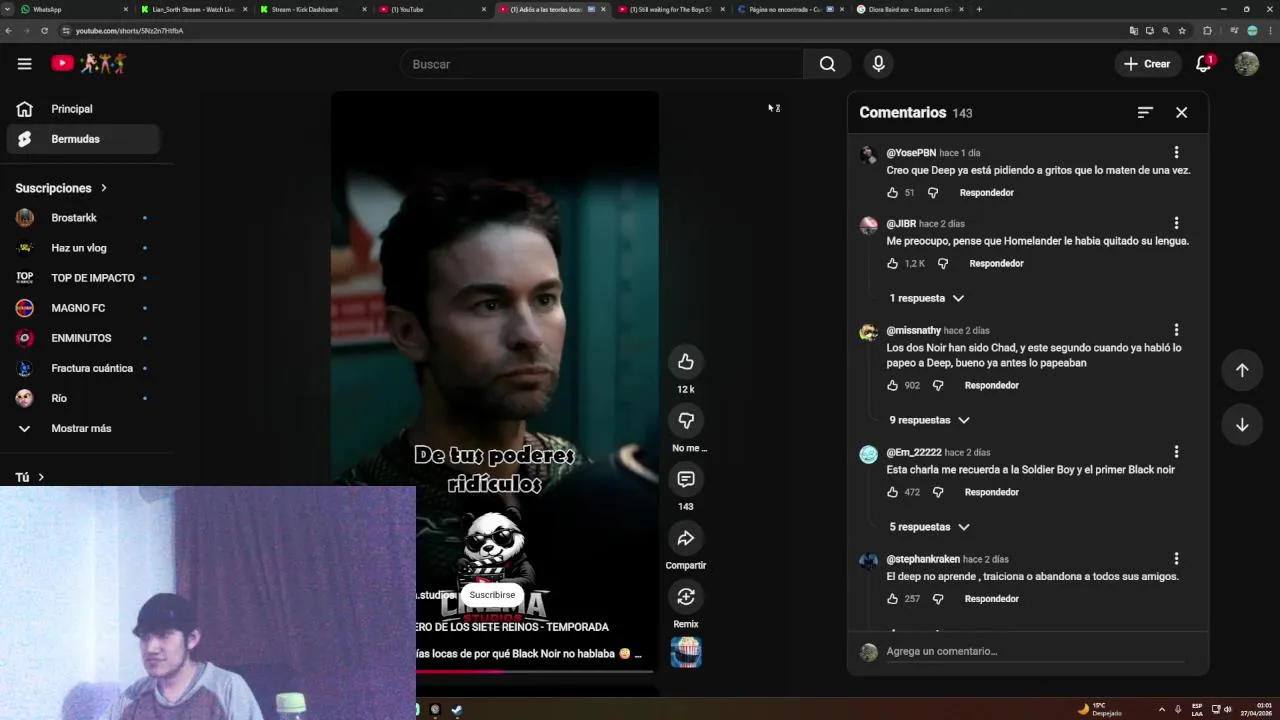Go to the YouTube logo home
The height and width of the screenshot is (720, 1280).
coord(88,63)
